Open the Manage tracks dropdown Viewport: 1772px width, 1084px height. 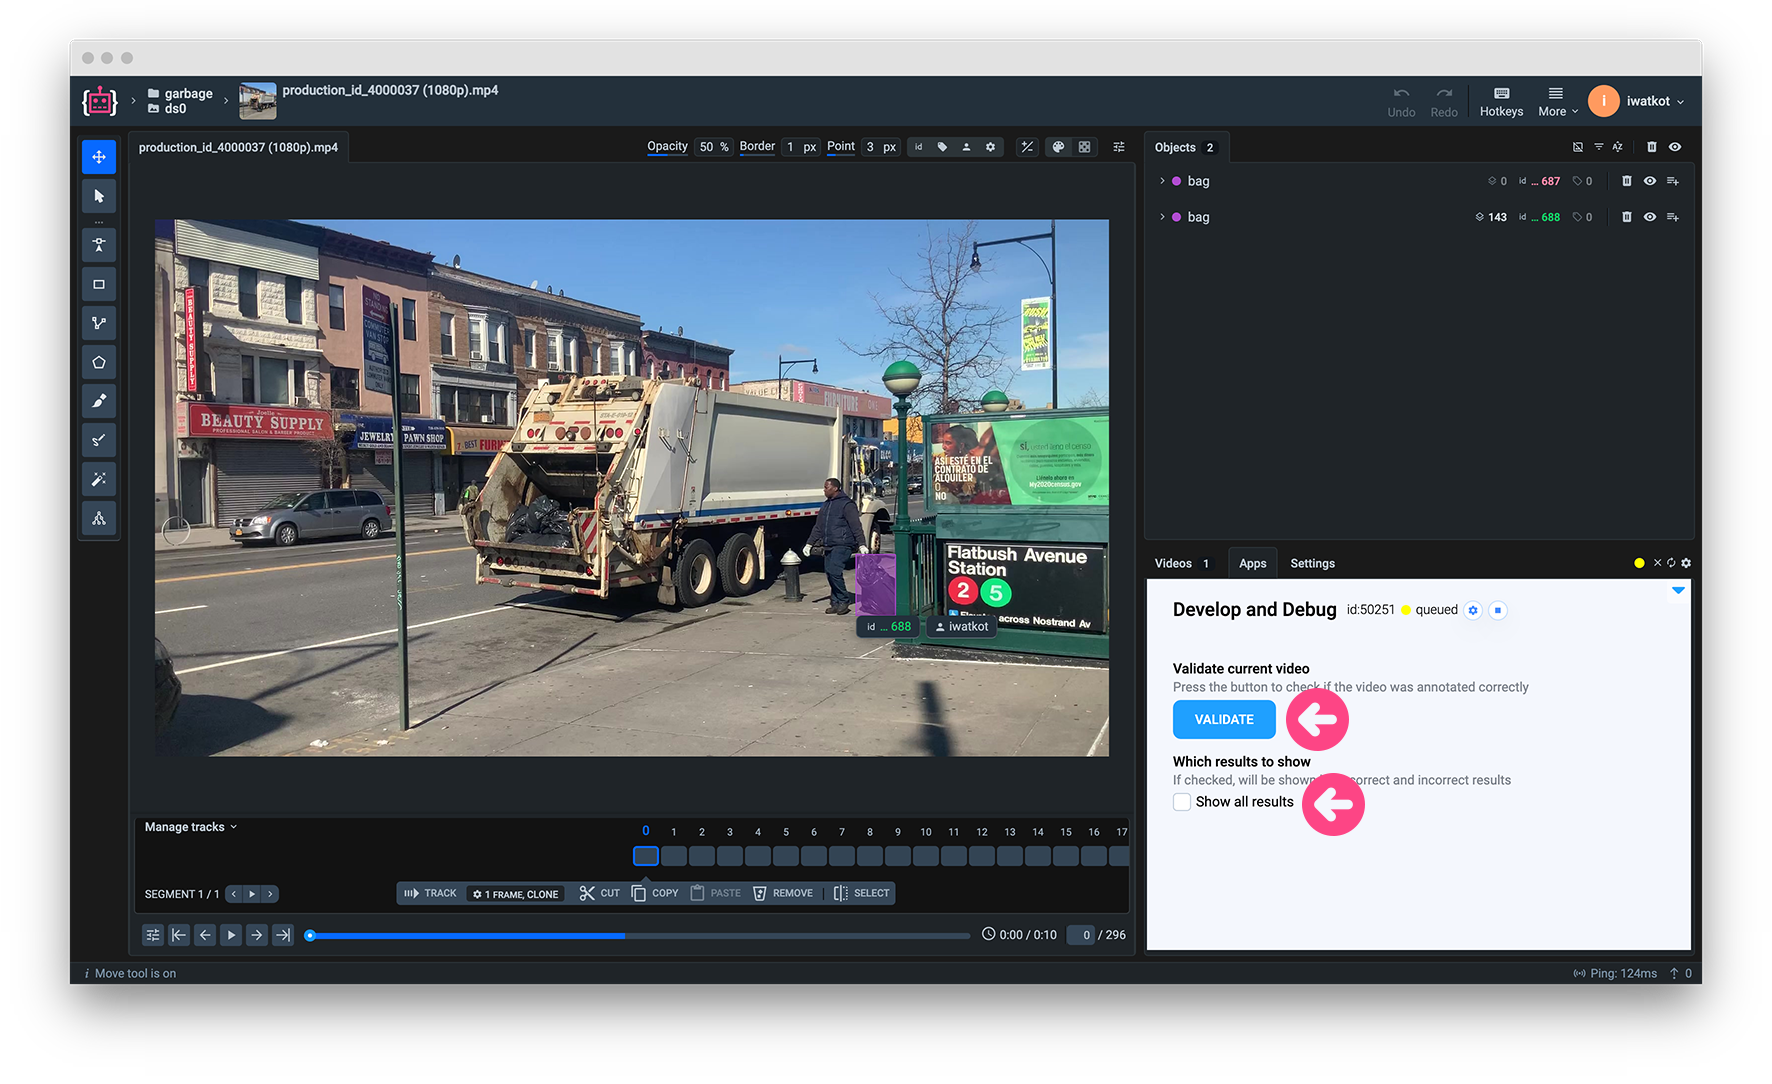click(188, 827)
